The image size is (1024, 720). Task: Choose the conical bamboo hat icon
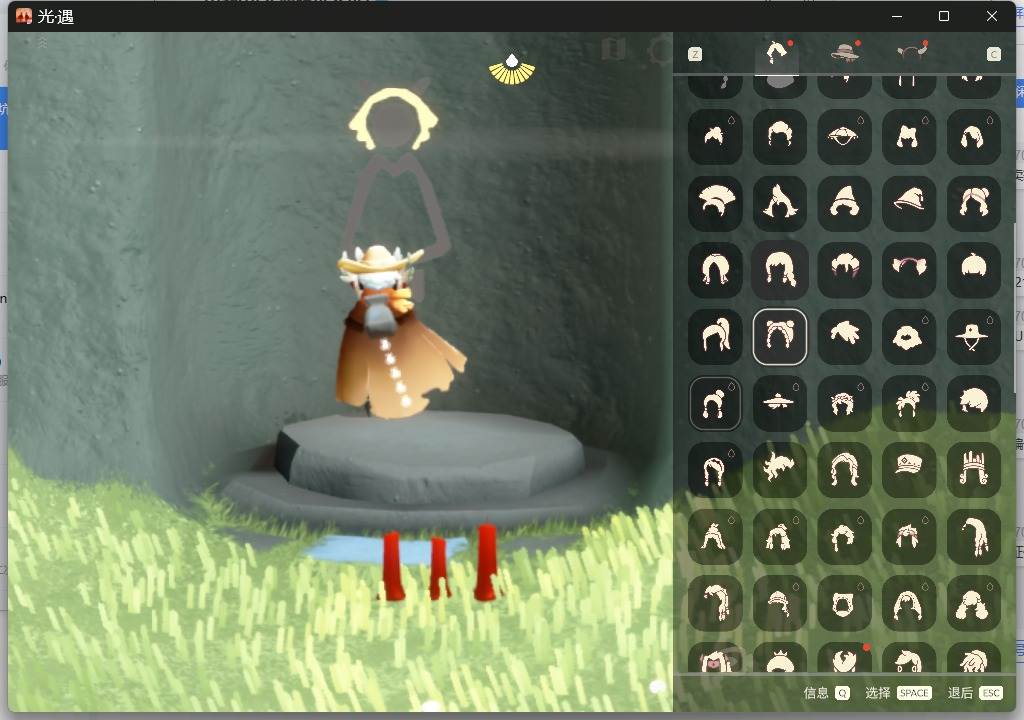[844, 137]
